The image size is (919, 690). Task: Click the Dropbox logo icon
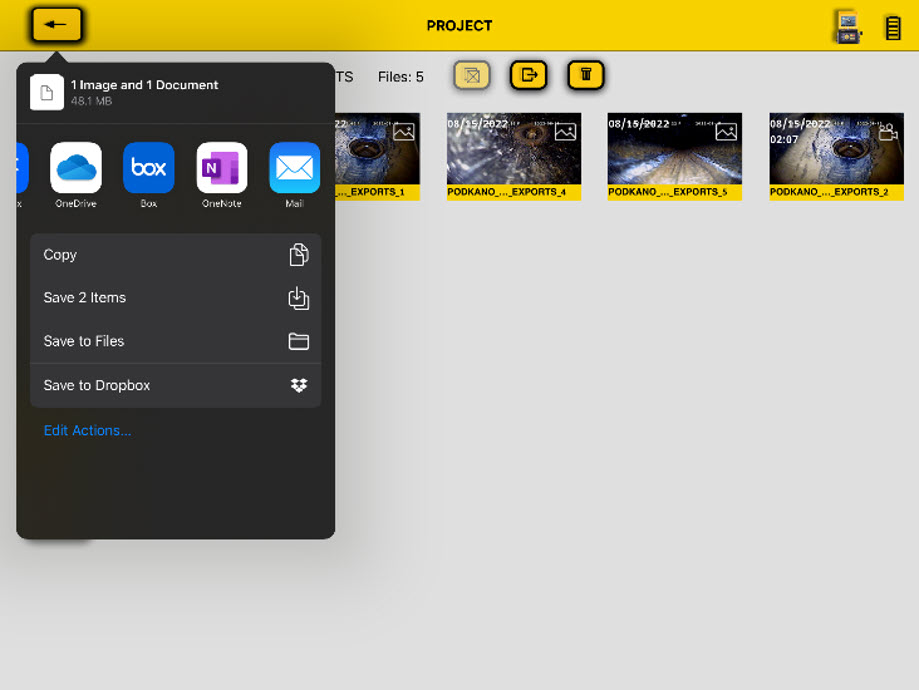tap(299, 385)
